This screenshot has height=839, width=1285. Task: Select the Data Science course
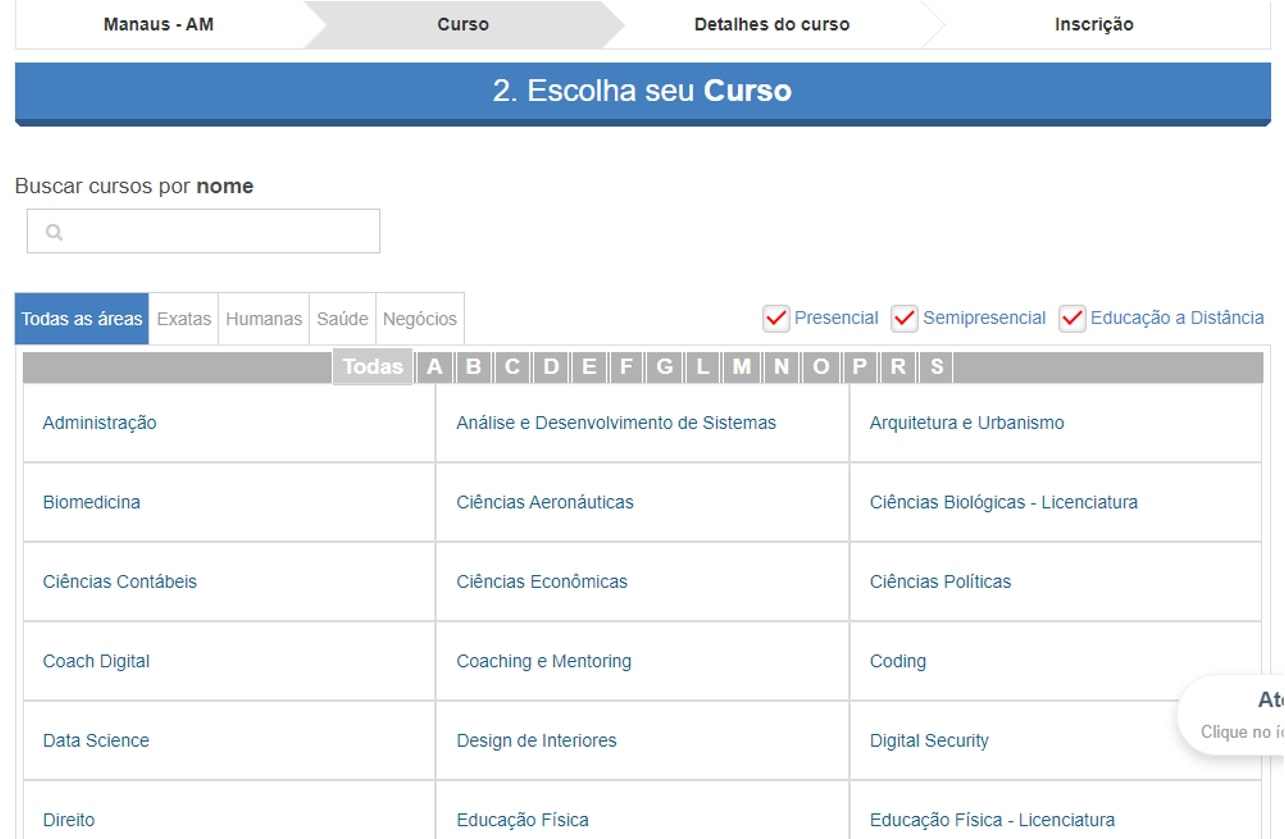point(96,741)
